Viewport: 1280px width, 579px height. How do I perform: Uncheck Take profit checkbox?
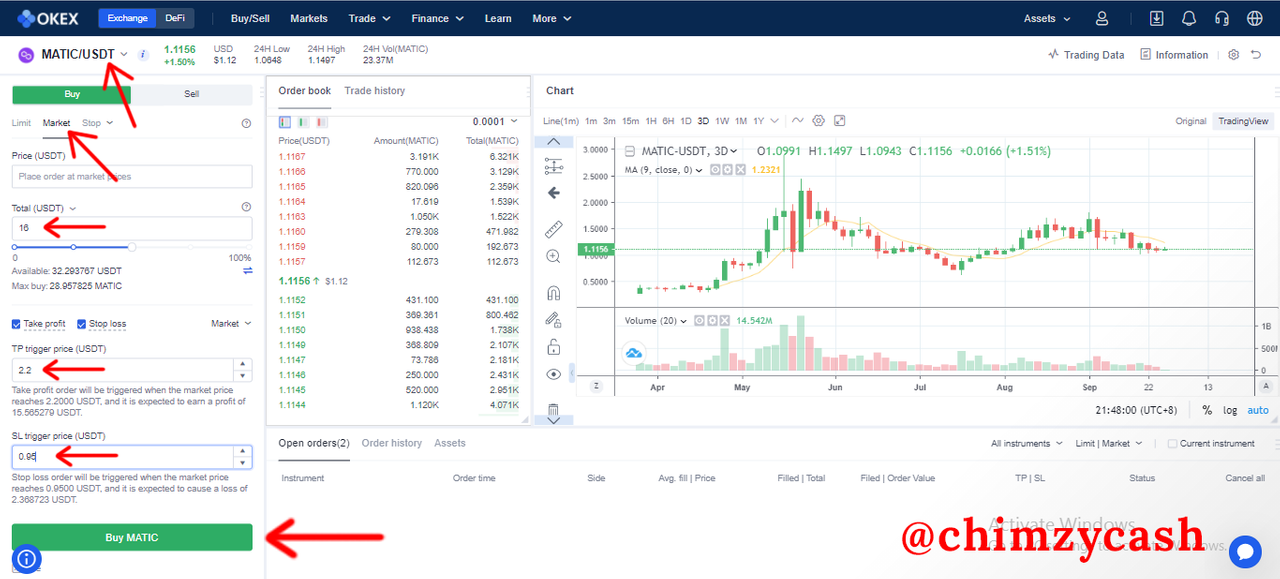(16, 324)
